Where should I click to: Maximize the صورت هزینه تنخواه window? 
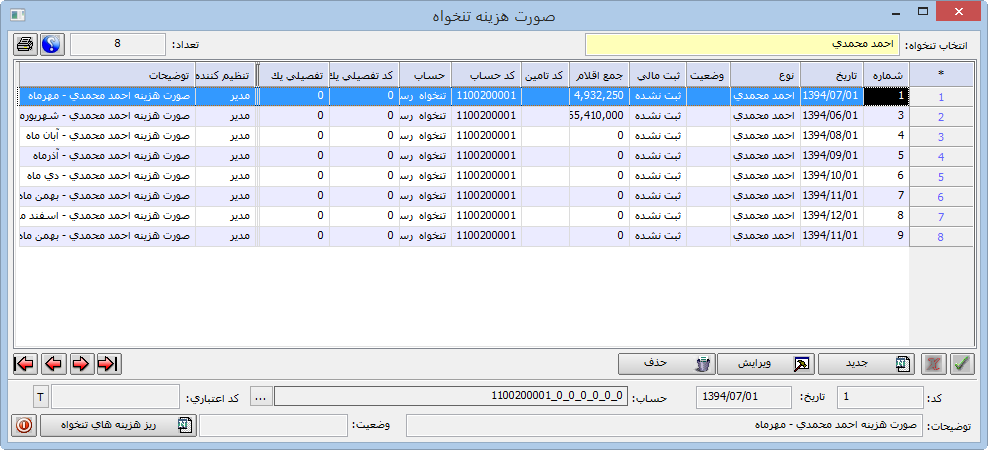click(923, 11)
